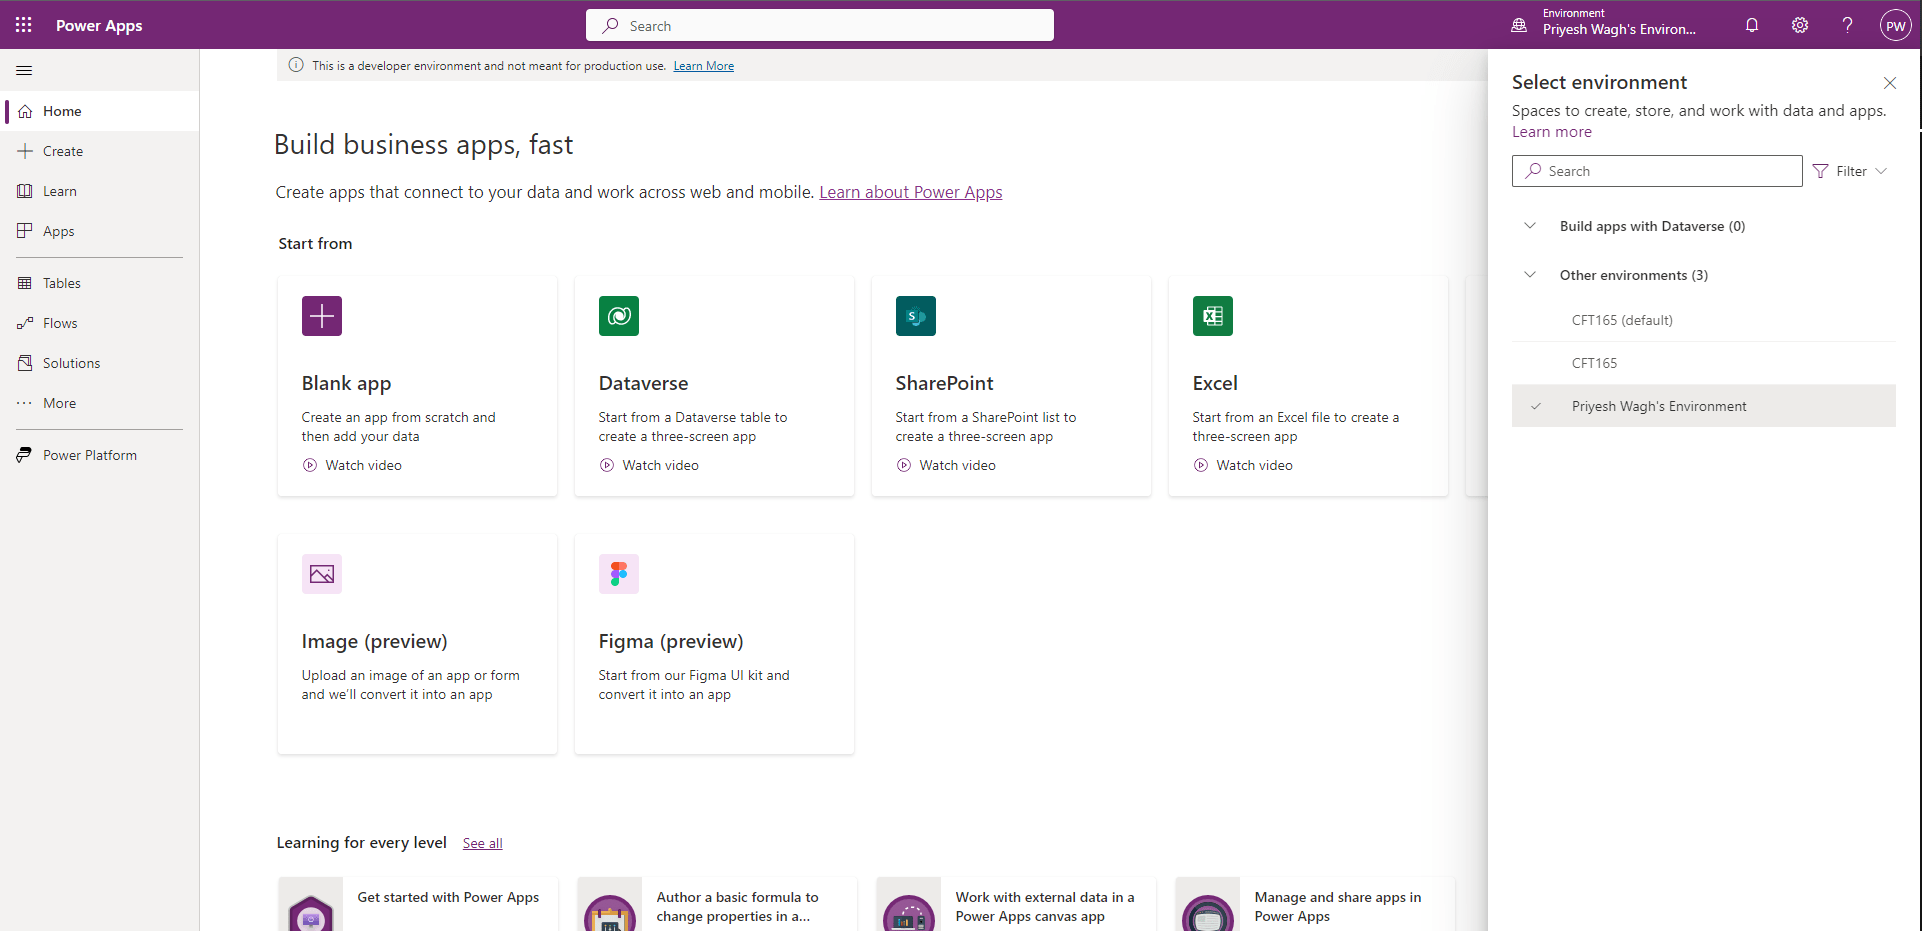Viewport: 1922px width, 931px height.
Task: Go to Home in the sidebar
Action: pyautogui.click(x=63, y=110)
